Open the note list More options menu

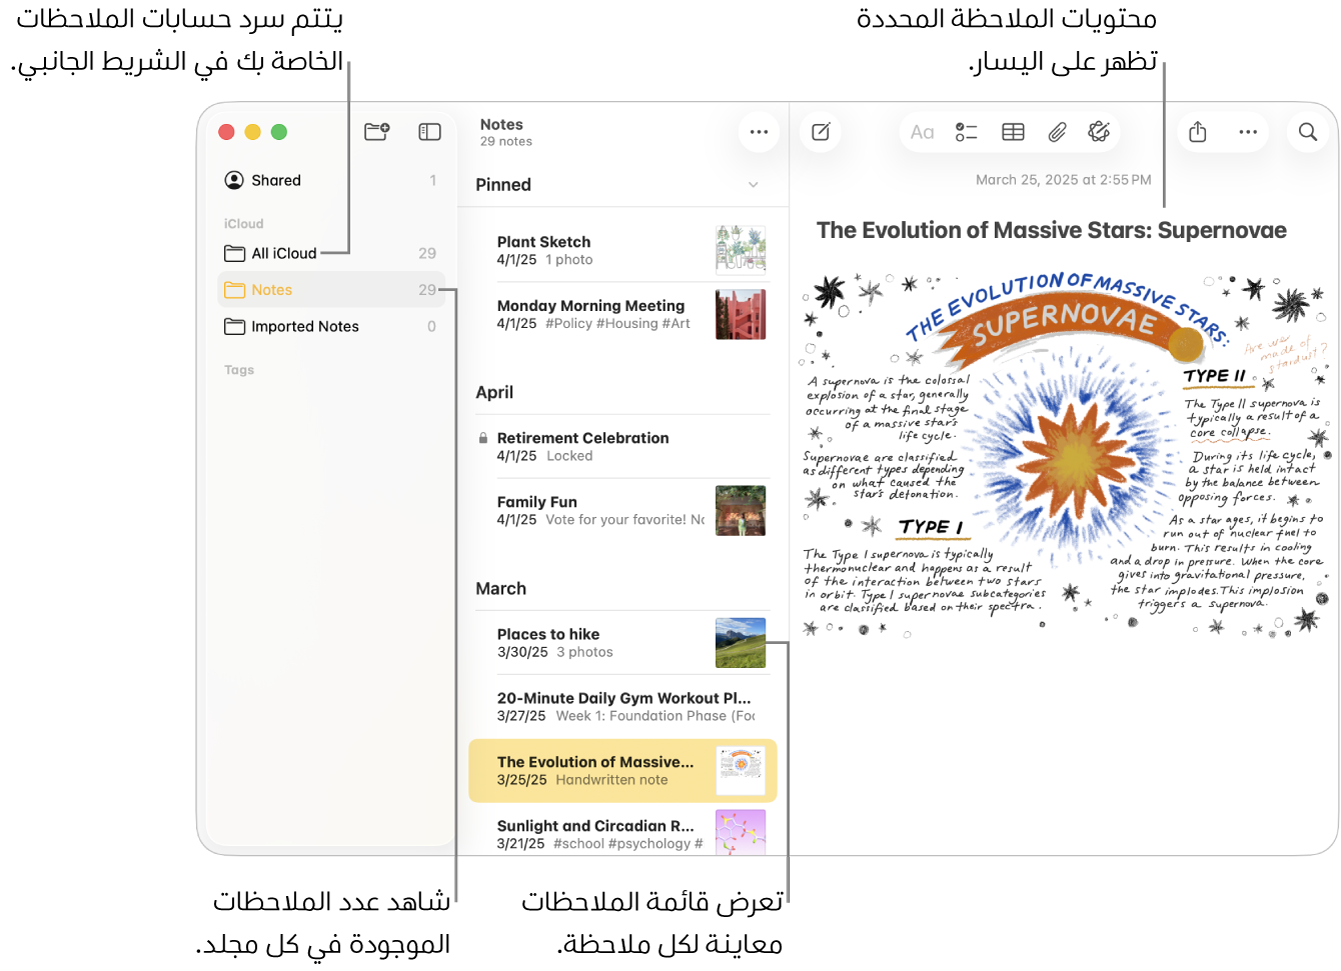(759, 132)
